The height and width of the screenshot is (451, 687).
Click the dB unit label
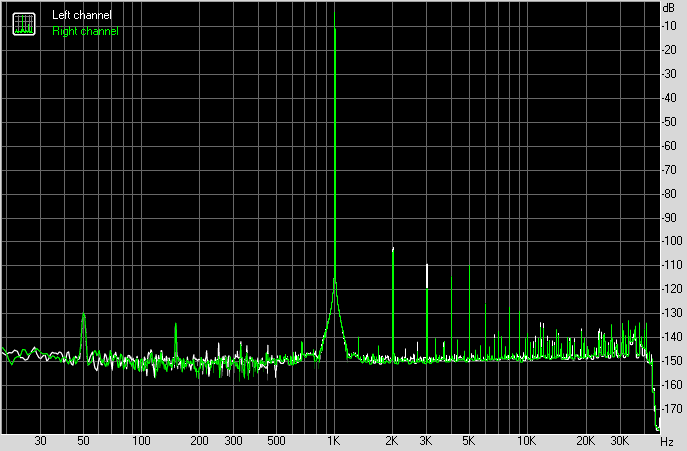(669, 8)
